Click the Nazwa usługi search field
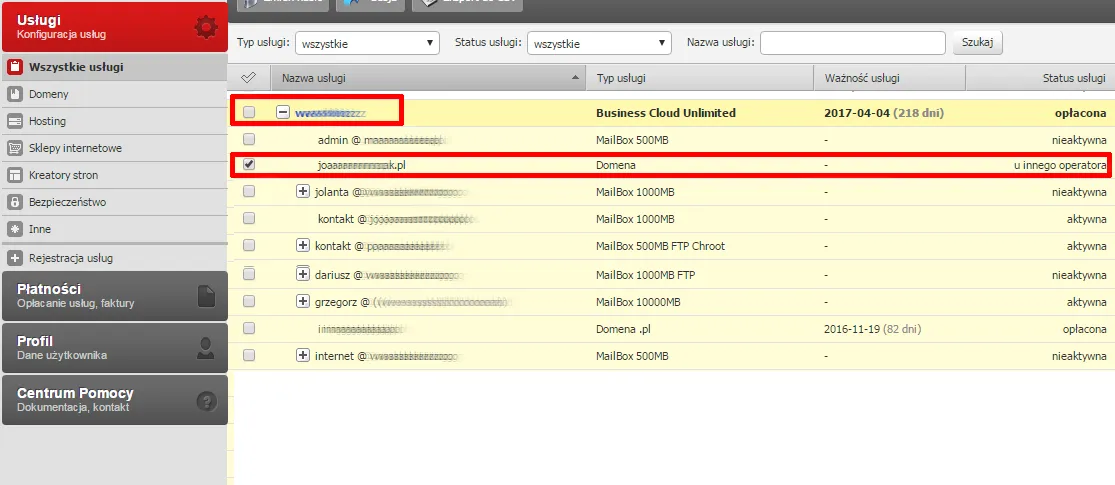The height and width of the screenshot is (485, 1115). [x=852, y=43]
